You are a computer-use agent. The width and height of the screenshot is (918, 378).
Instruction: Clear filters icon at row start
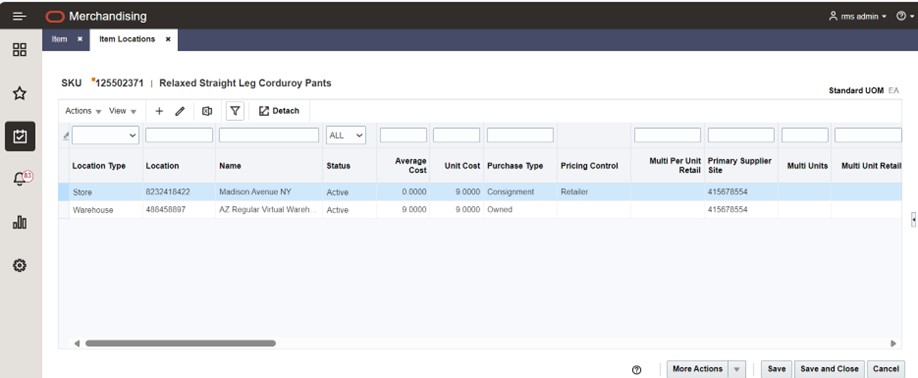66,136
